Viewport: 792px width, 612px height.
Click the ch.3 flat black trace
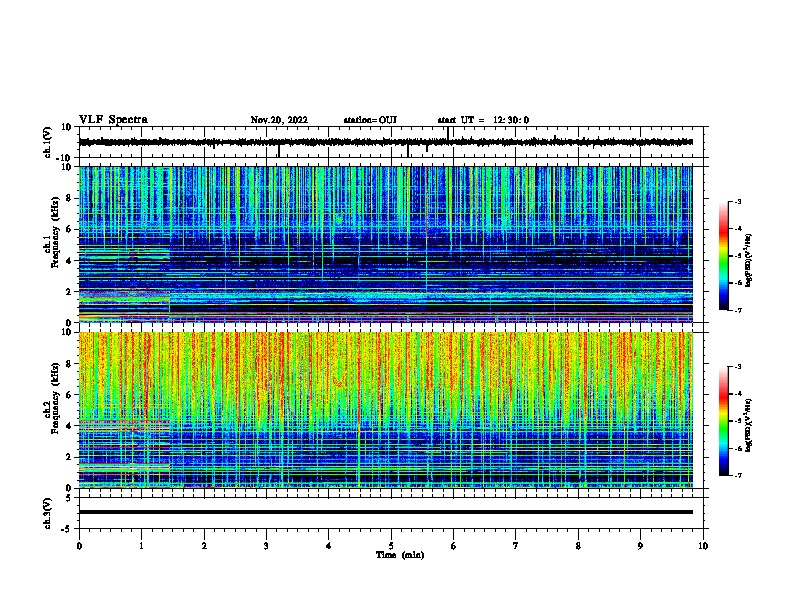click(386, 512)
